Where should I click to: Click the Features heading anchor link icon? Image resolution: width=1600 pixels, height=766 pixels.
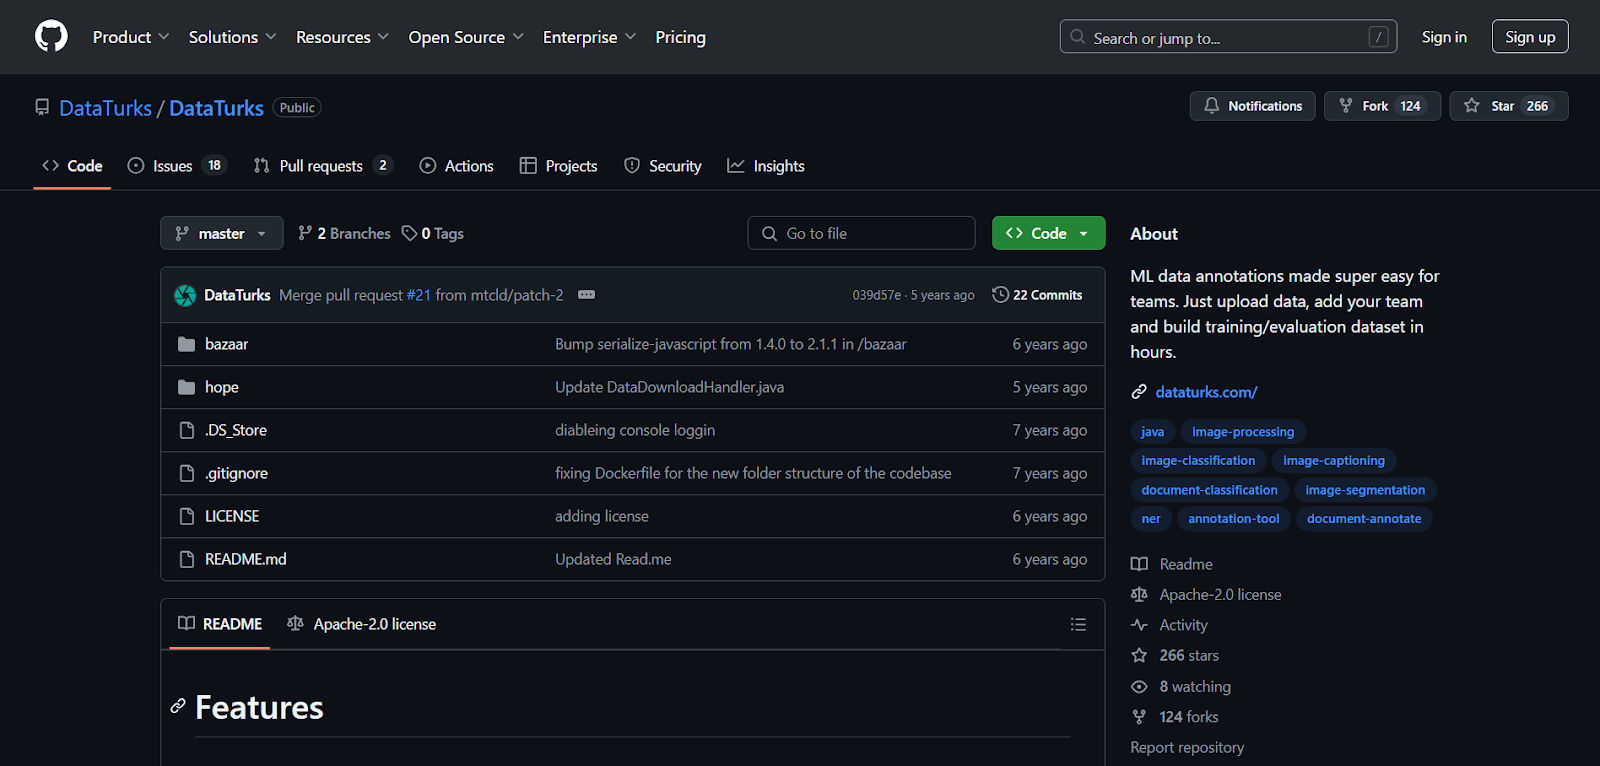(178, 707)
